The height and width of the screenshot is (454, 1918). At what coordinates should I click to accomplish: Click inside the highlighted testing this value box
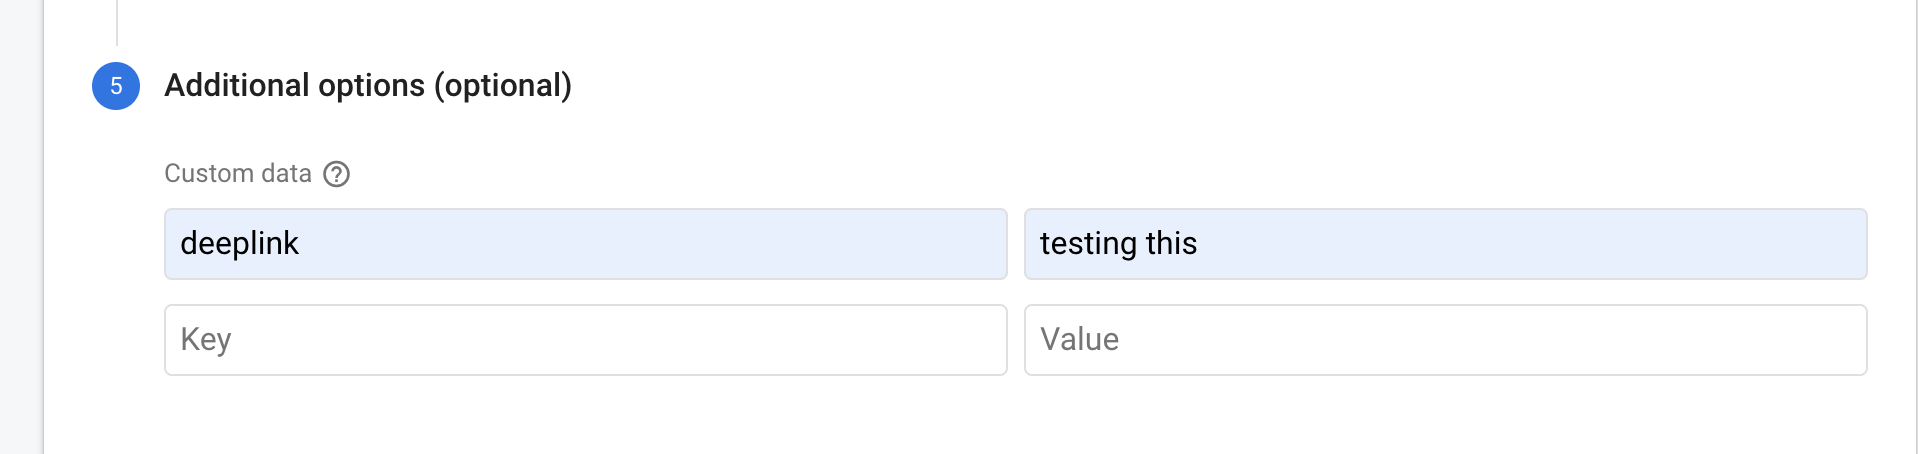point(1446,244)
